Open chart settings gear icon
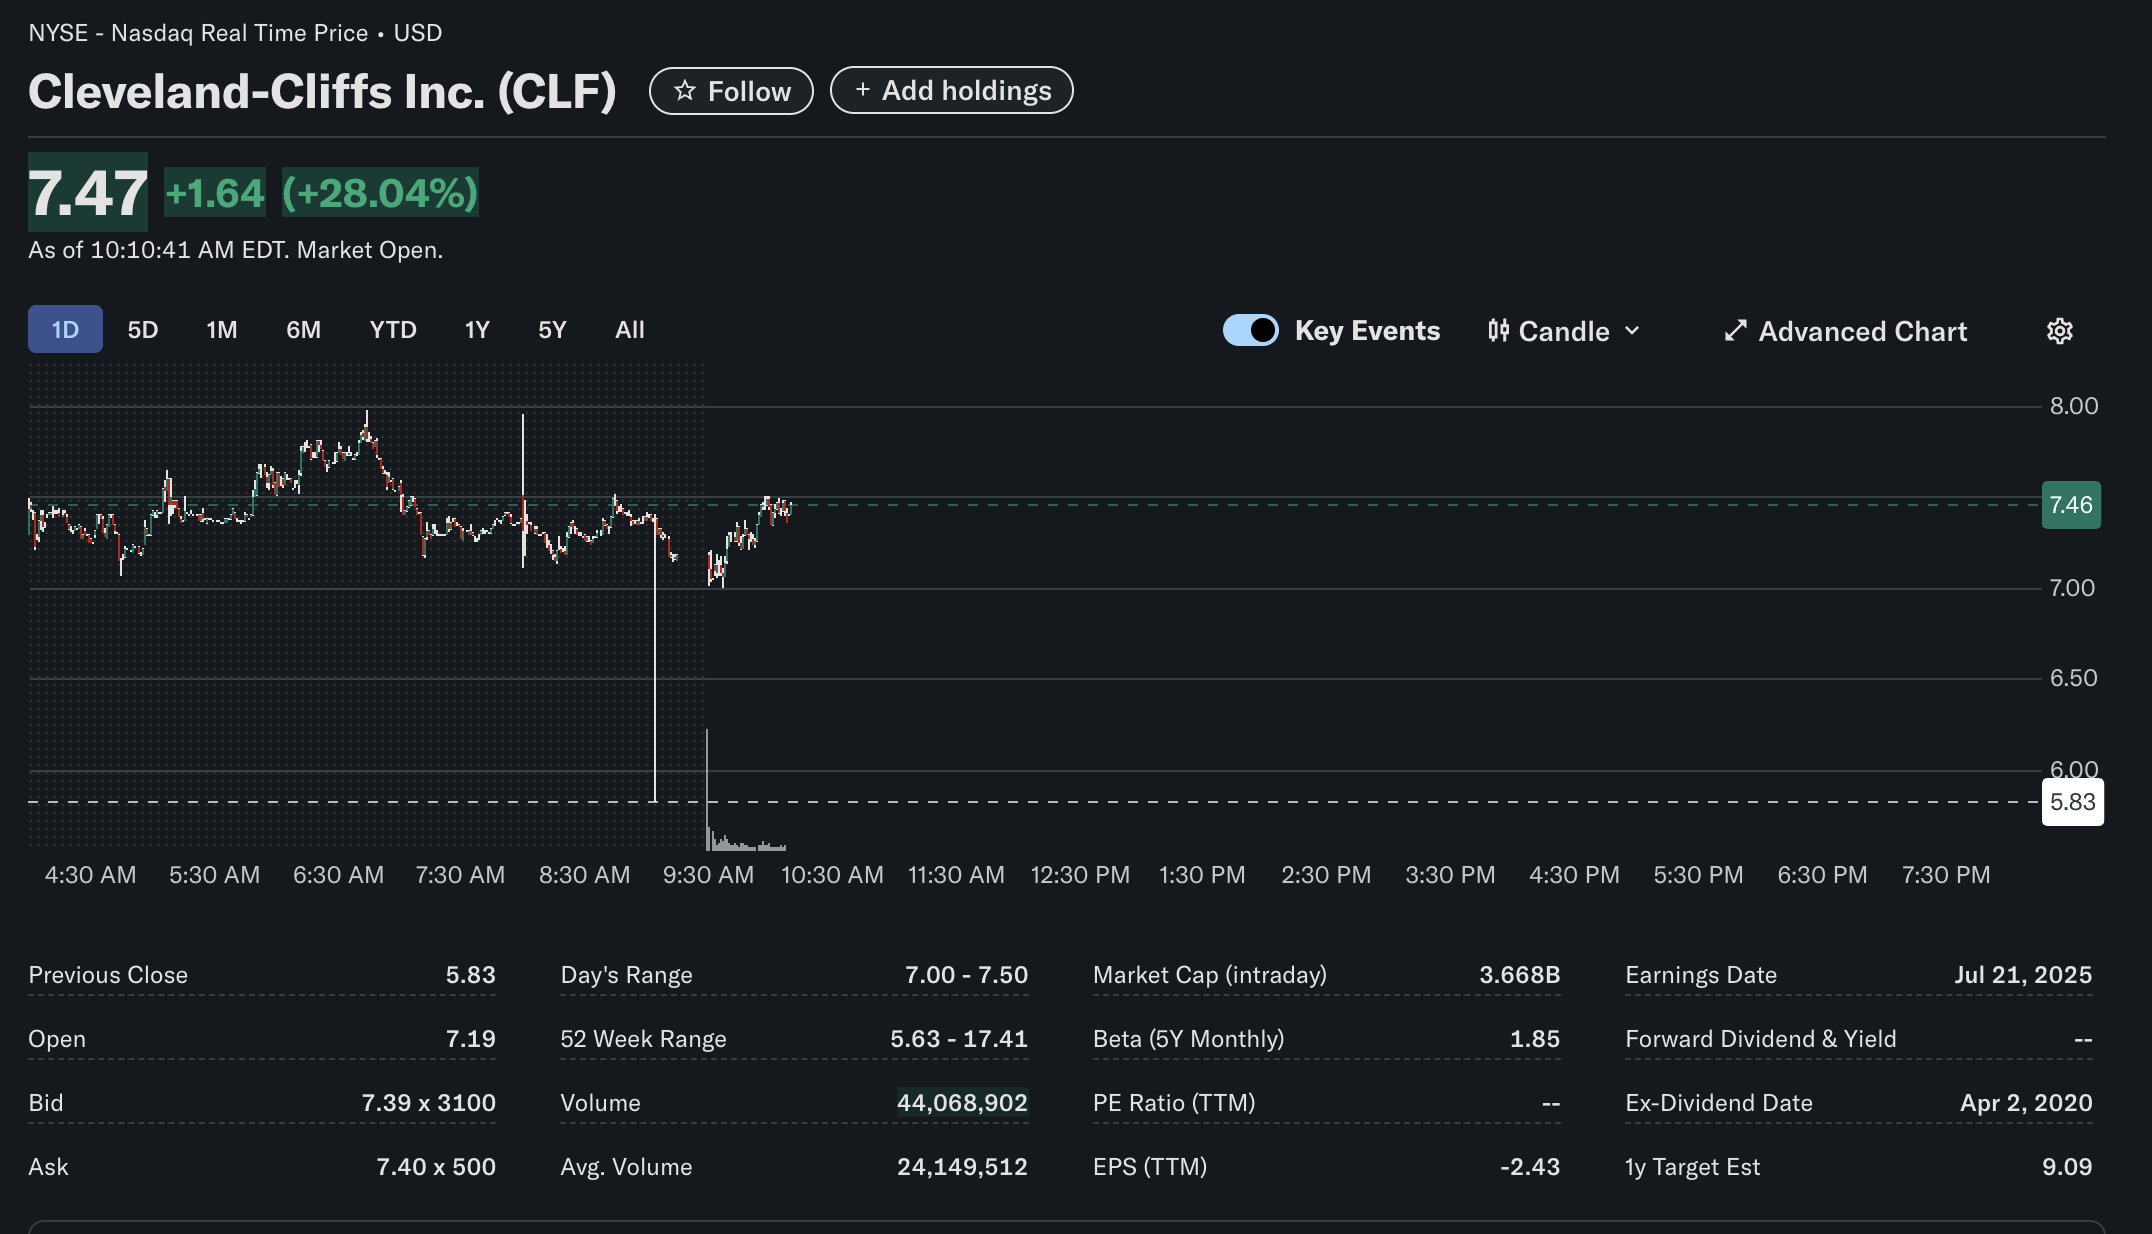 pyautogui.click(x=2059, y=331)
